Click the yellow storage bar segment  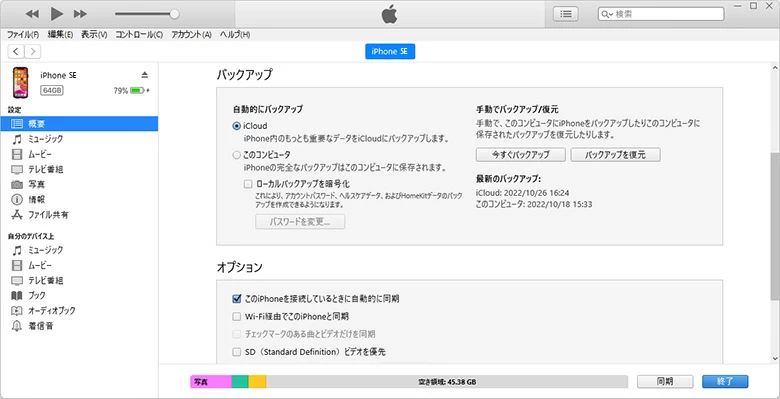click(x=257, y=382)
